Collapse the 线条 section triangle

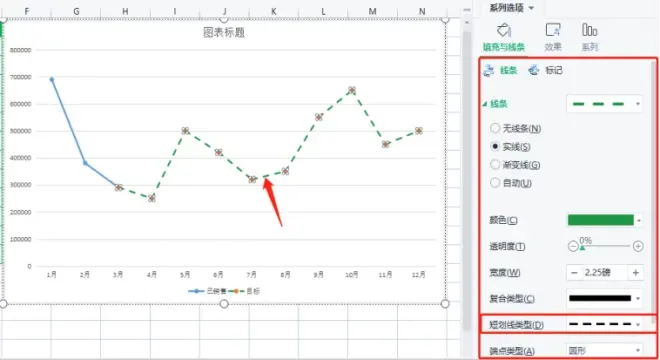[x=485, y=104]
